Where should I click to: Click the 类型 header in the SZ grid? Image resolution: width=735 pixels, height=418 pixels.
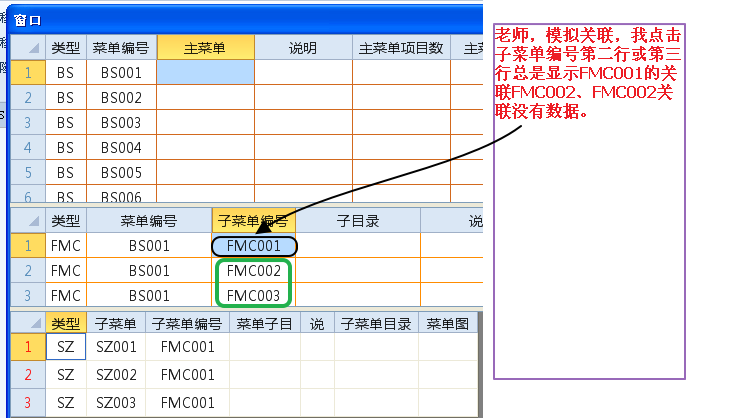coord(66,323)
